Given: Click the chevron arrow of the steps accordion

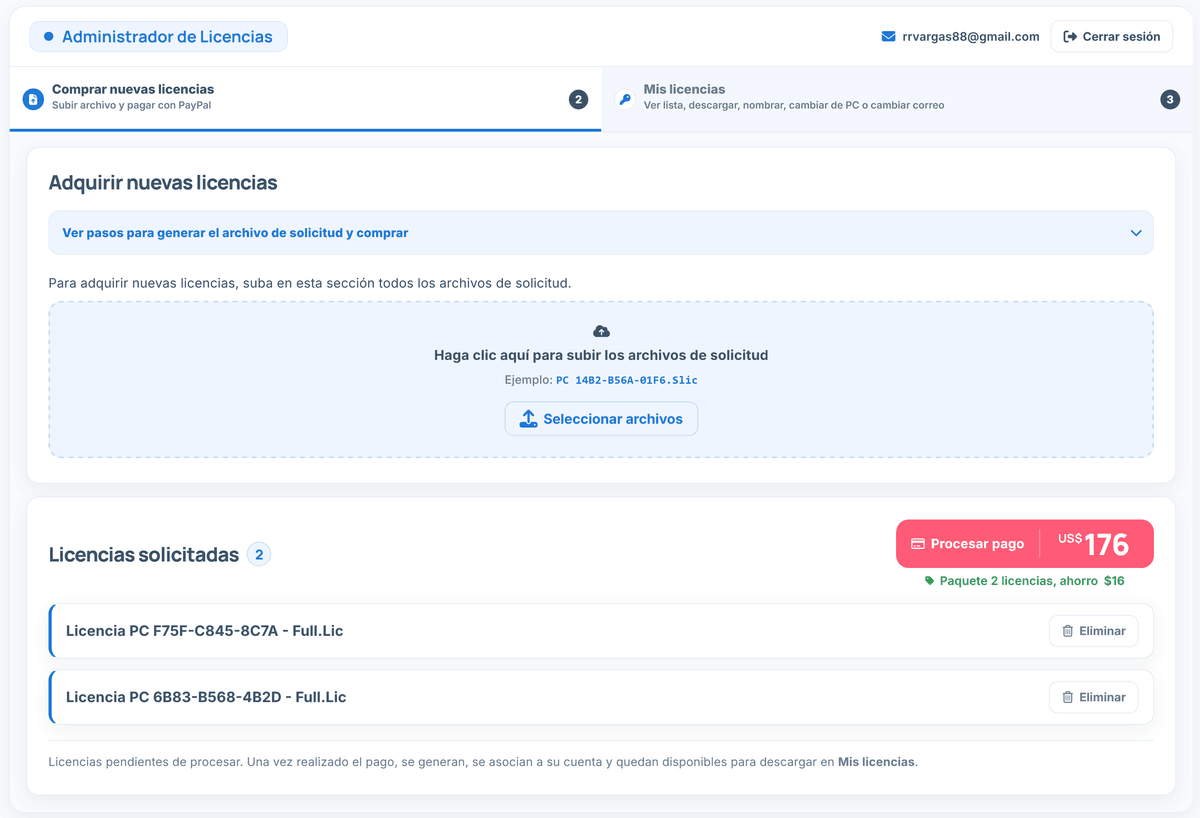Looking at the screenshot, I should click(1136, 233).
